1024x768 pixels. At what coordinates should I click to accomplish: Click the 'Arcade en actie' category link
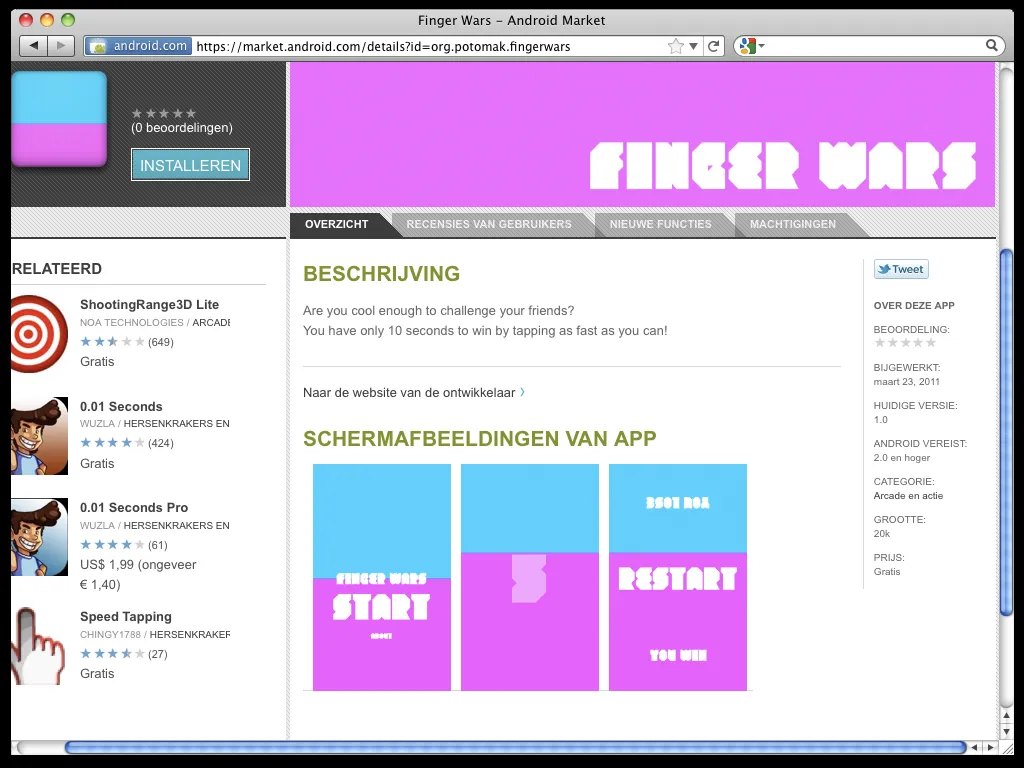908,496
